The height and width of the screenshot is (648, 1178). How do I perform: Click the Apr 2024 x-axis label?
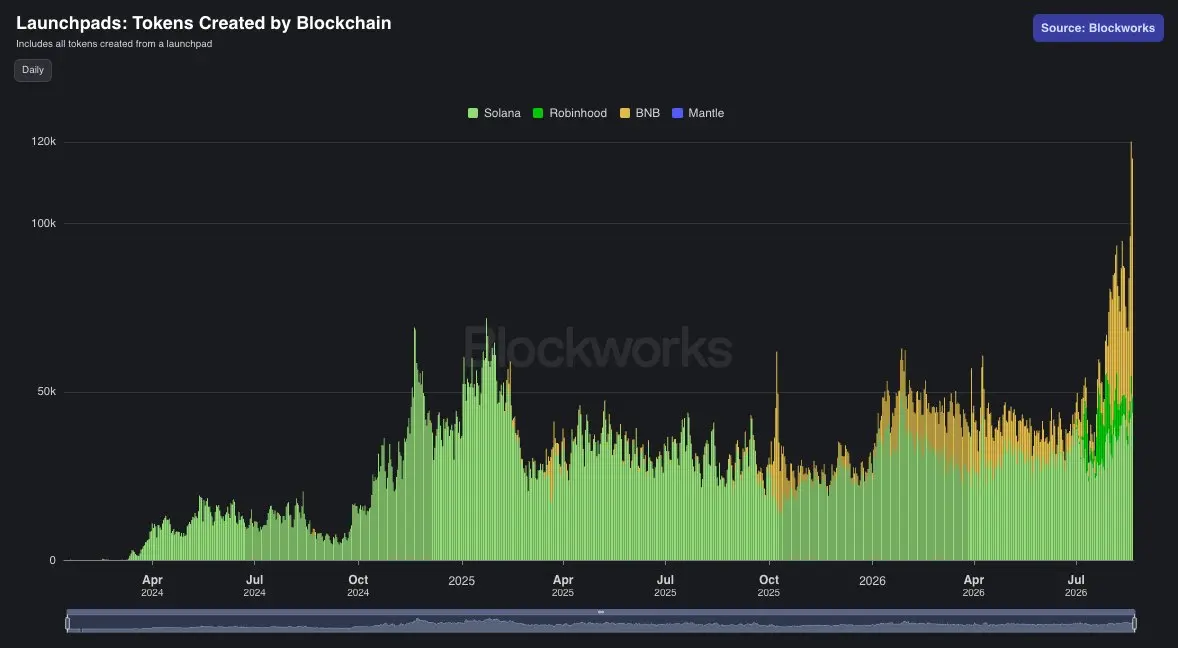pos(152,586)
